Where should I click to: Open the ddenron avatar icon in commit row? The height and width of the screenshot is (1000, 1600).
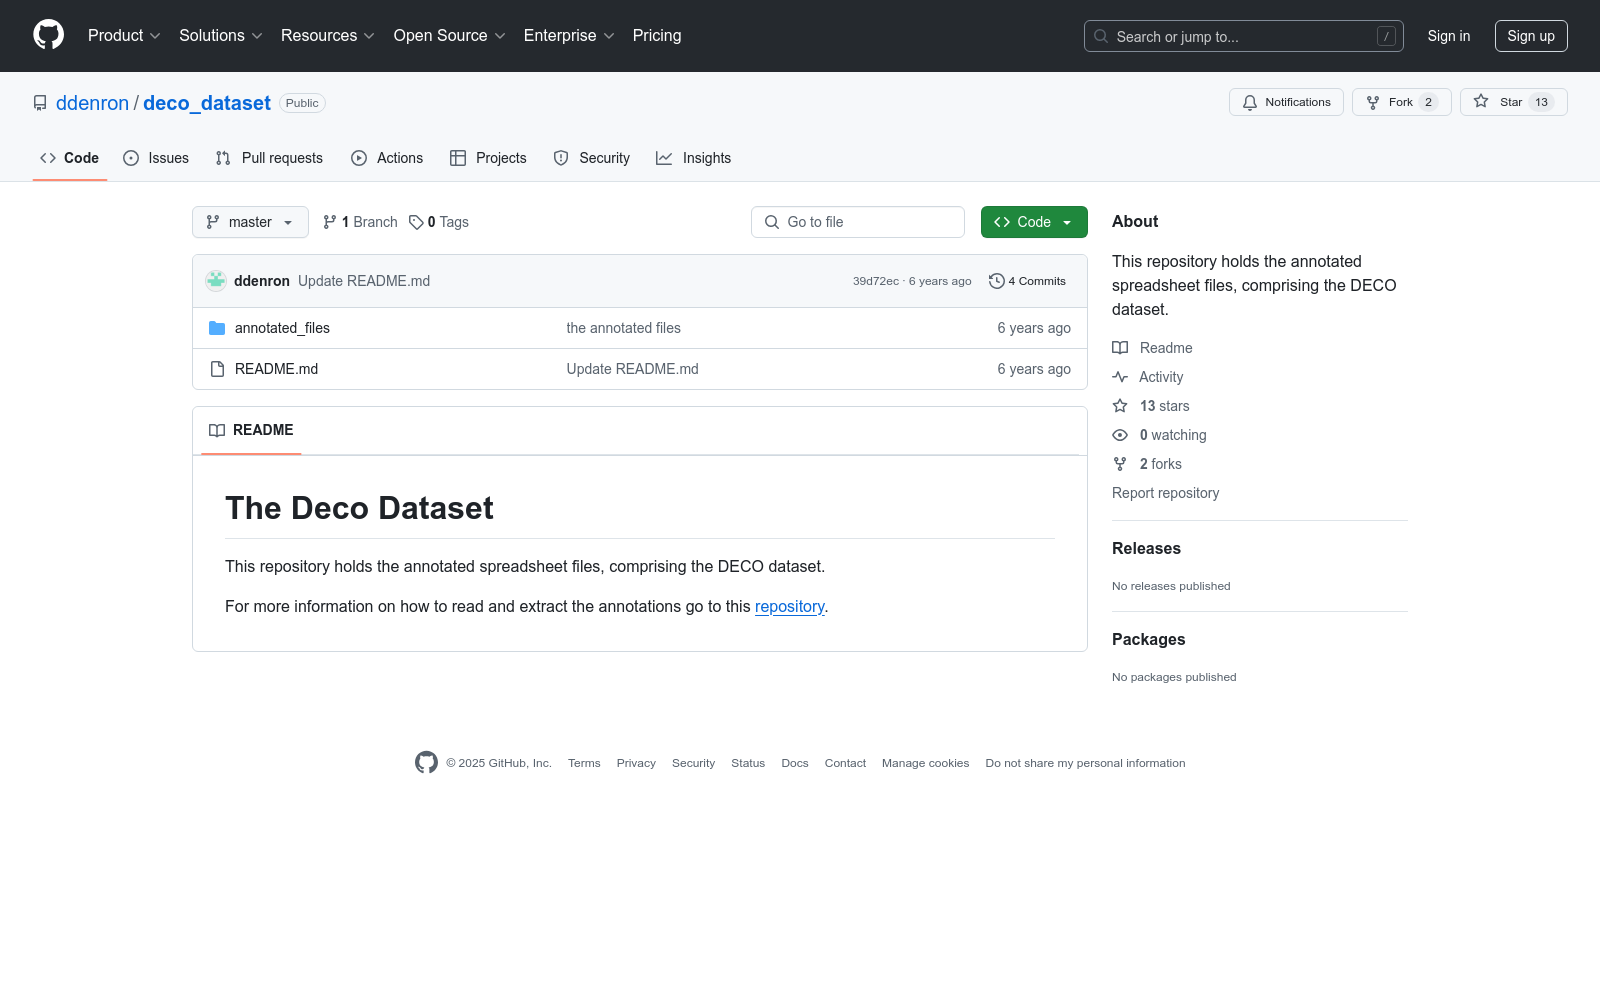pos(216,281)
